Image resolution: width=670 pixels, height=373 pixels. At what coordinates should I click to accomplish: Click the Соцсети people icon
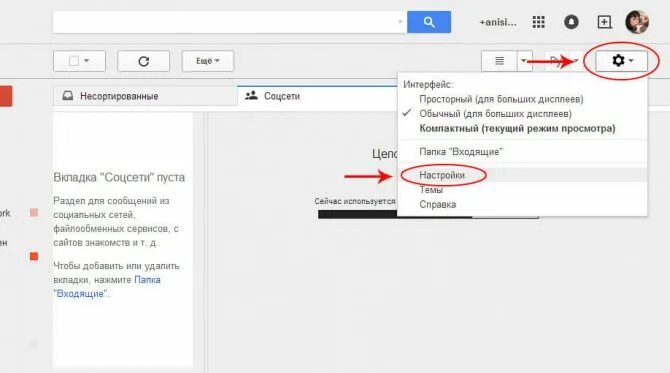click(251, 95)
